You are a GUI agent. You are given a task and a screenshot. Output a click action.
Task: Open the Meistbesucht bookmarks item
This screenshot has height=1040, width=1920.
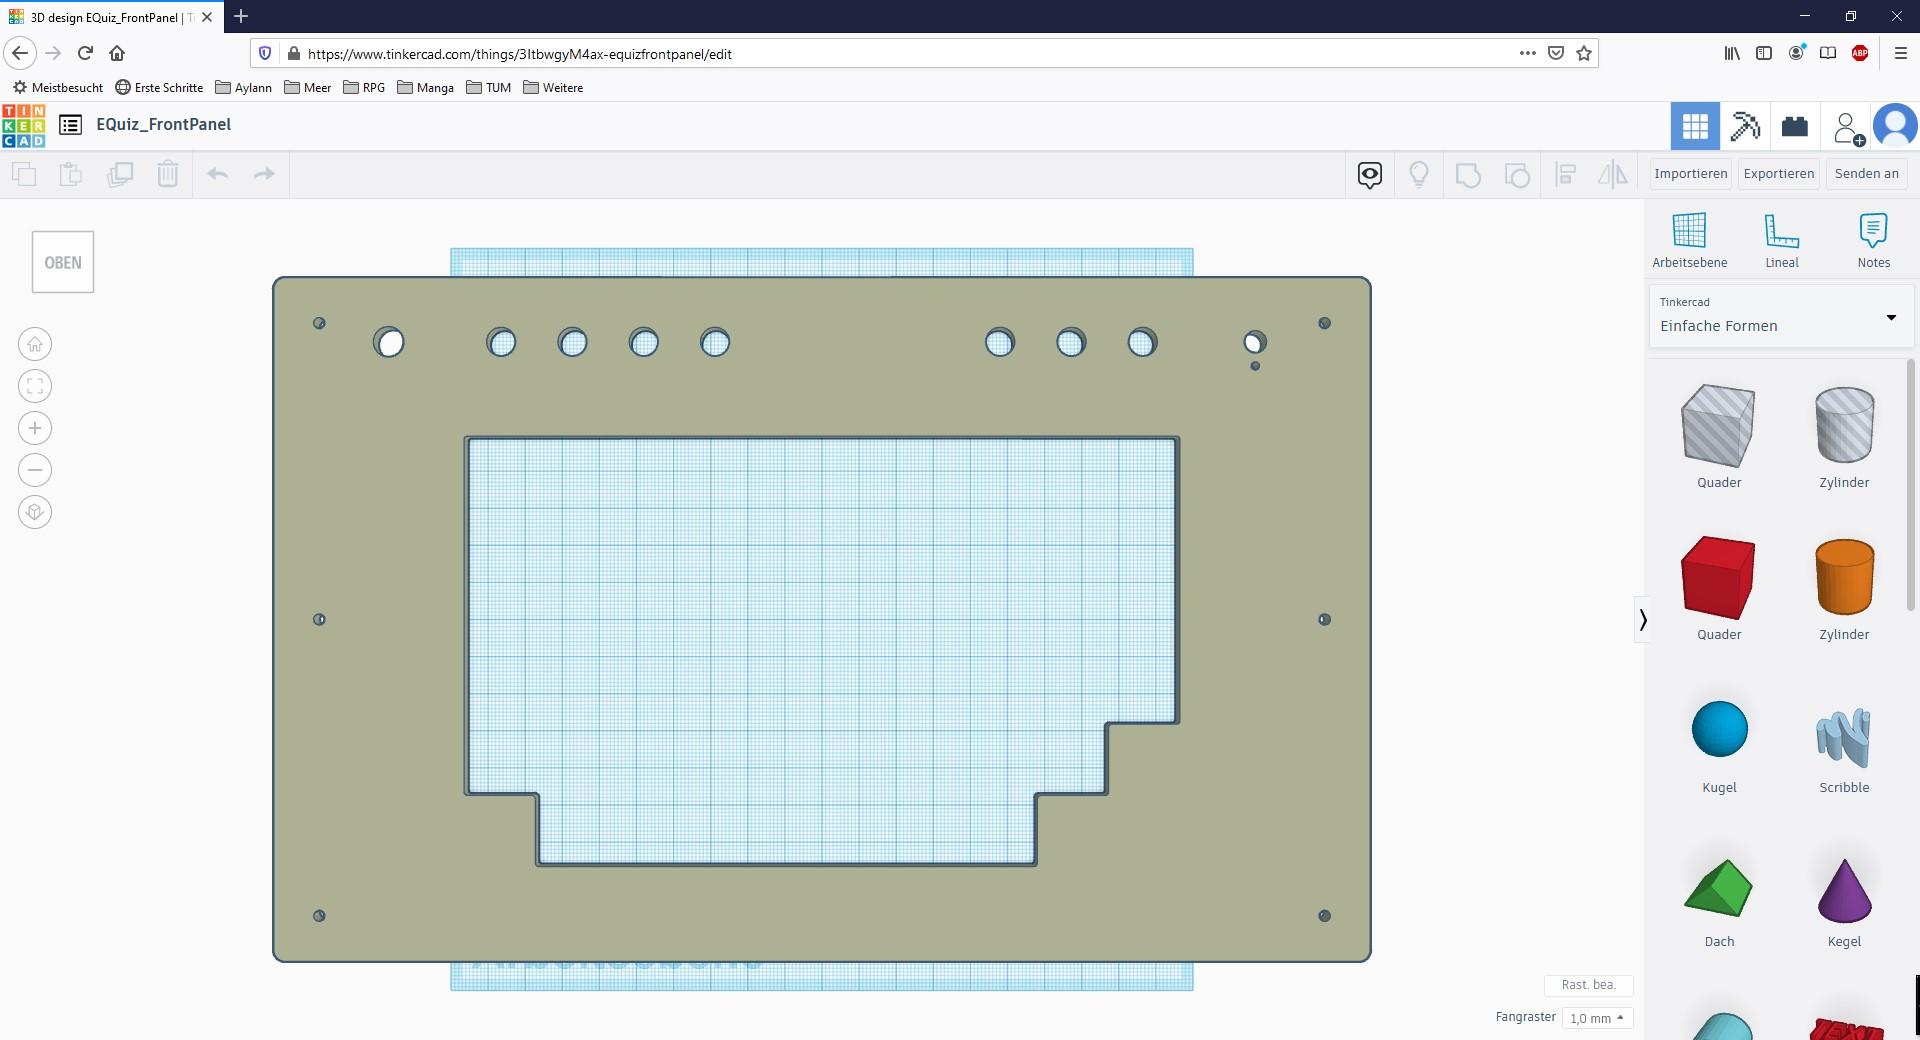coord(58,88)
